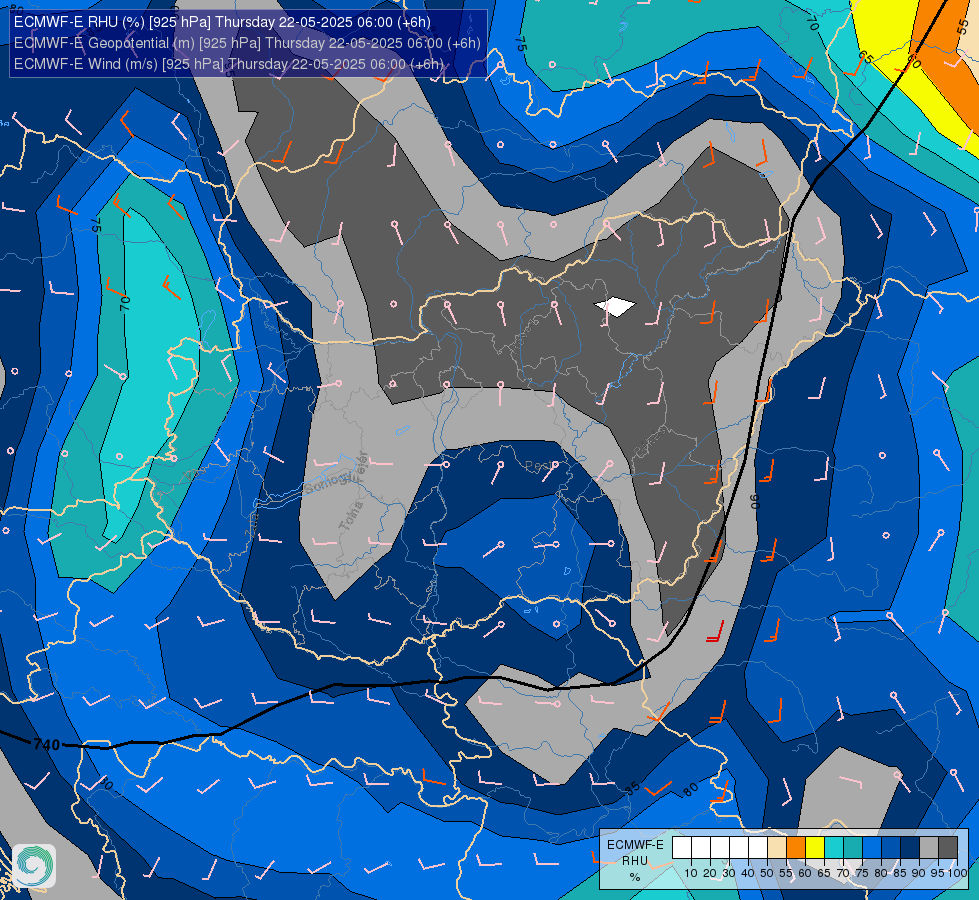Click the 55 humidity contour label

coord(963,26)
